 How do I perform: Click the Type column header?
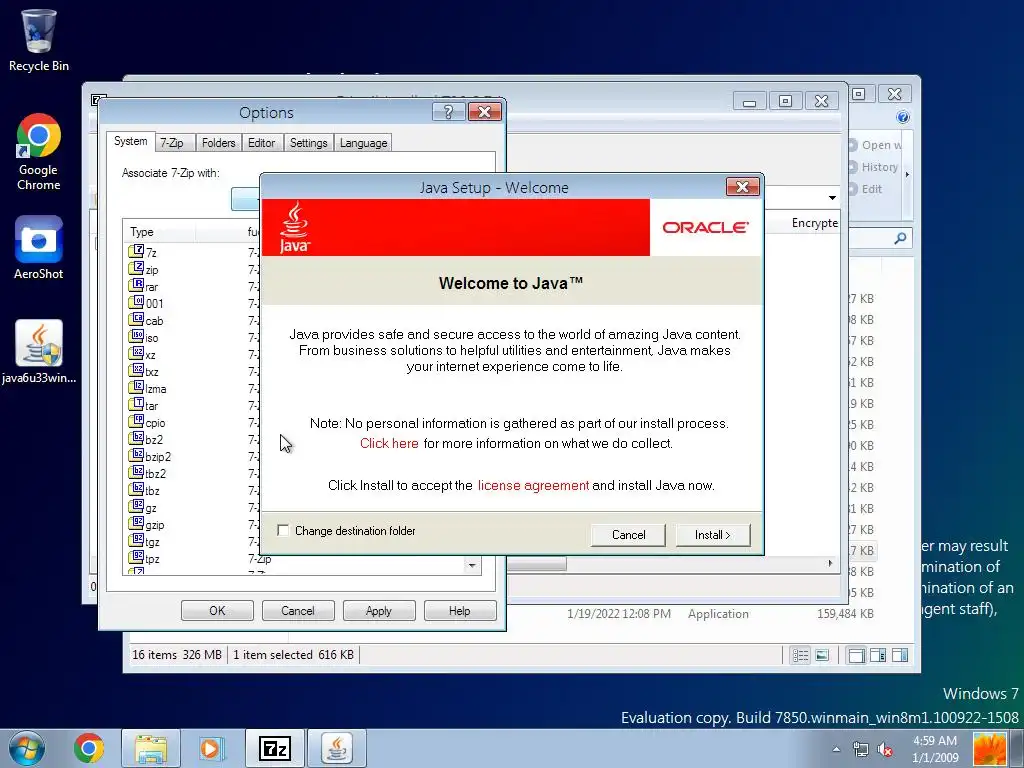(159, 232)
